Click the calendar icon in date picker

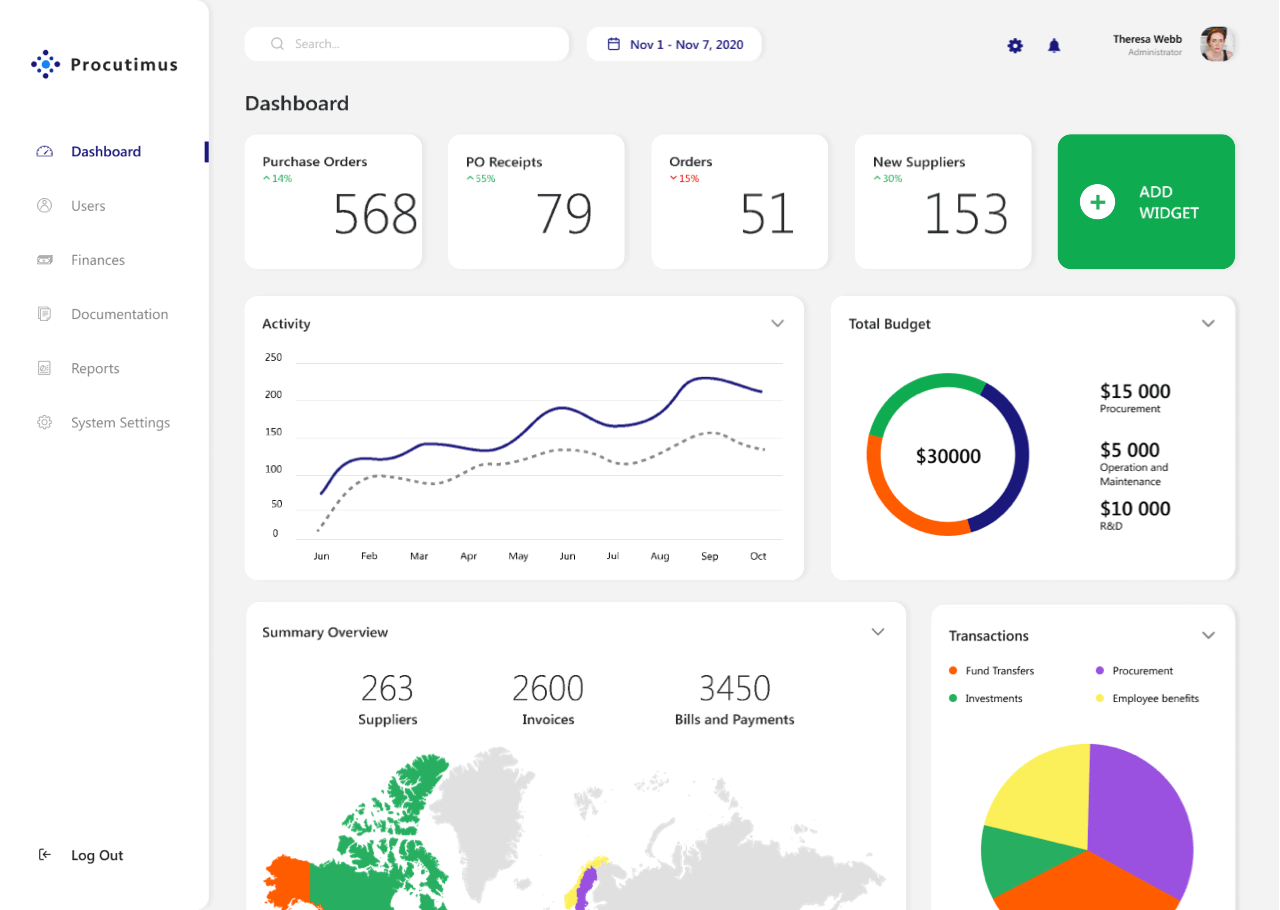[x=614, y=44]
